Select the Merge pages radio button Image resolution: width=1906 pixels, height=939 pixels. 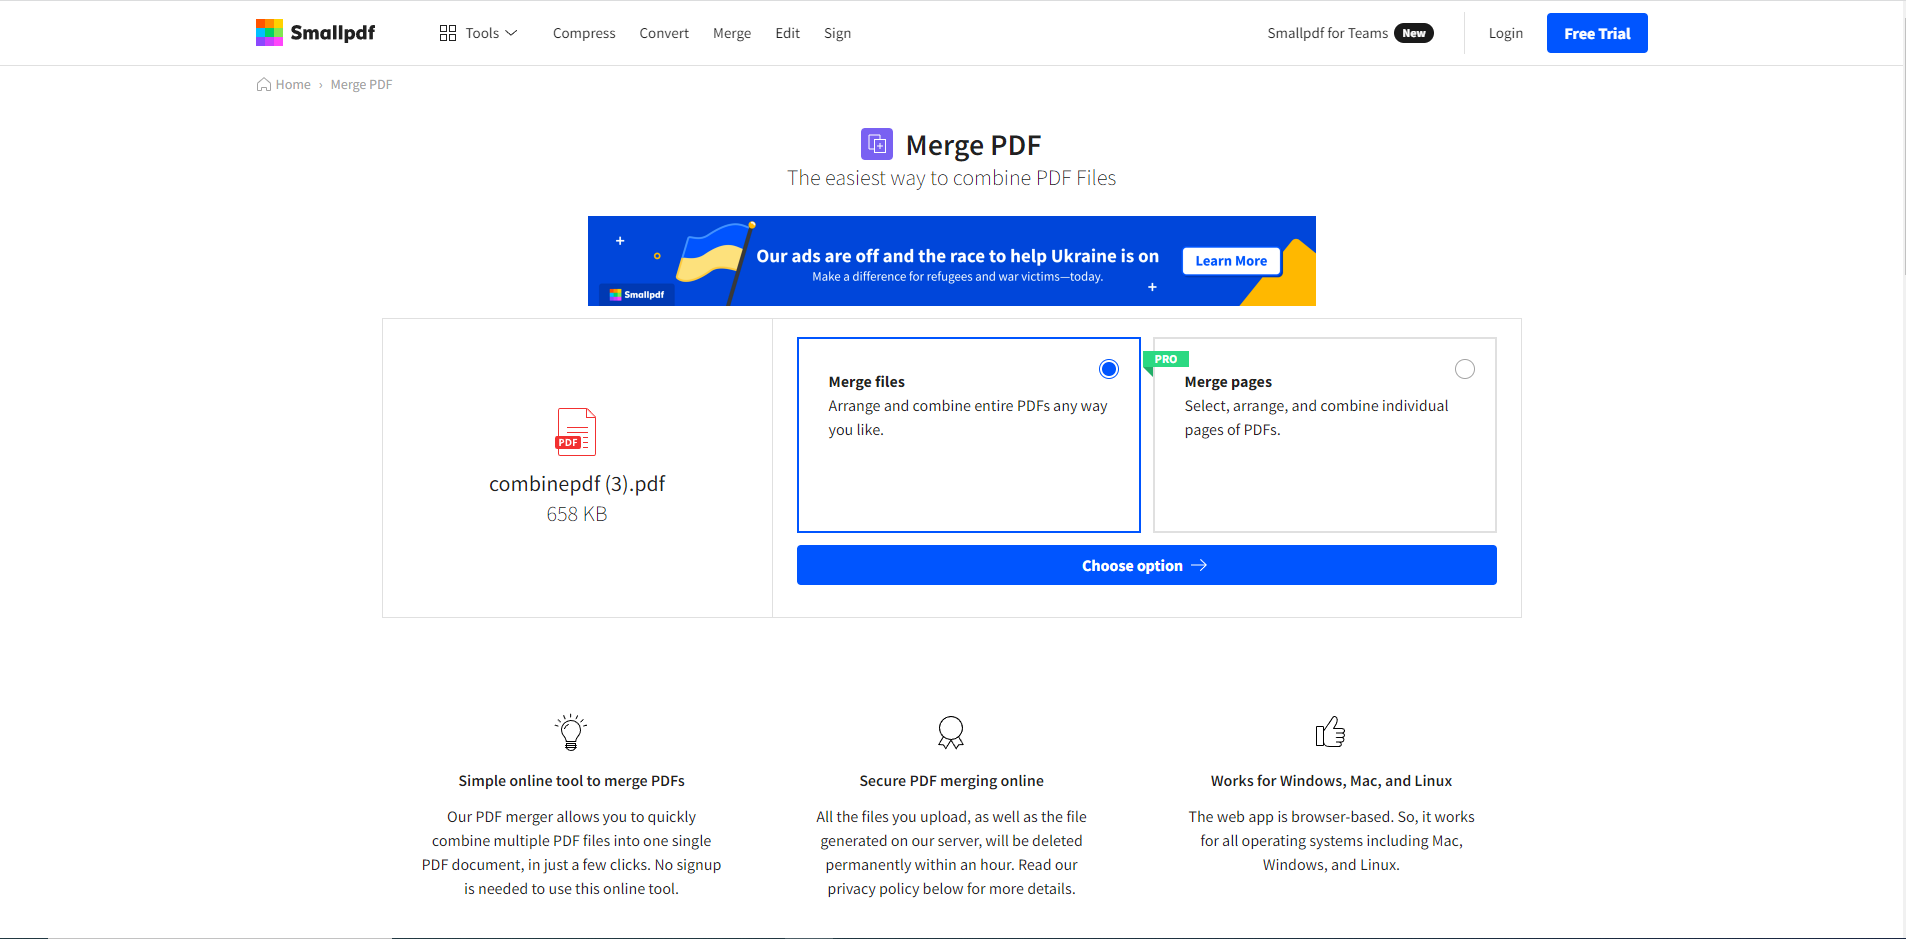[1464, 369]
